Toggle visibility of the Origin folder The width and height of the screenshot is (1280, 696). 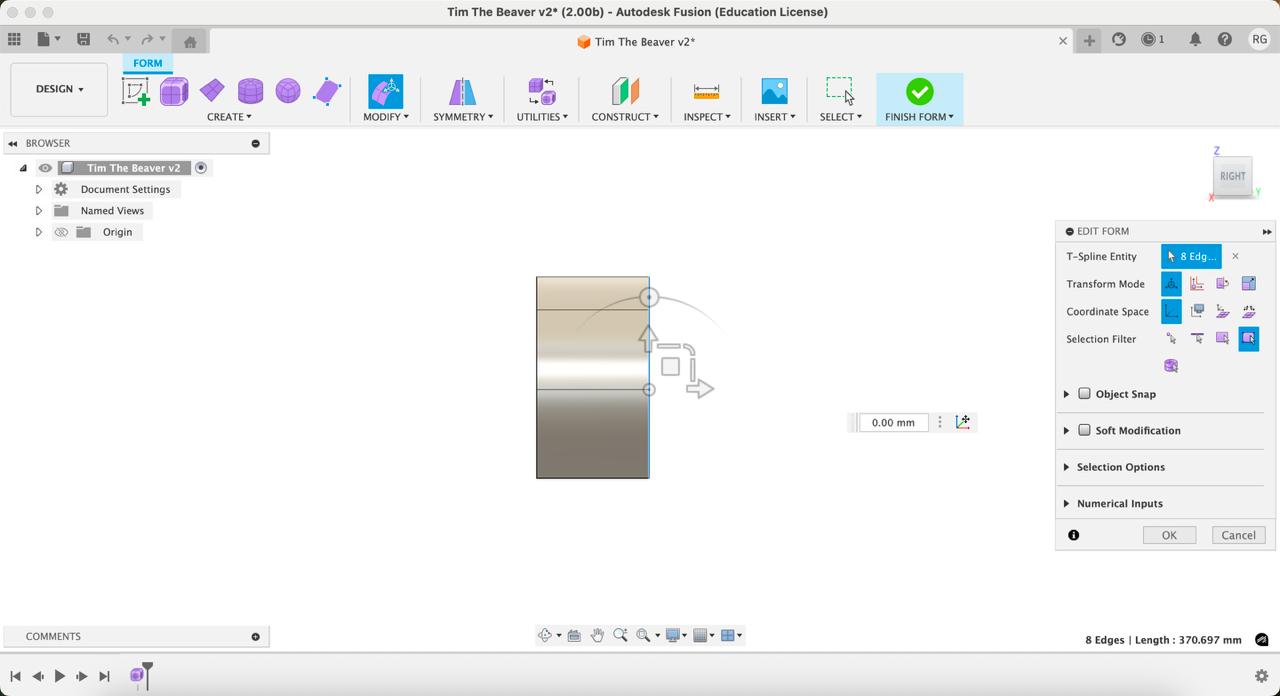tap(61, 232)
